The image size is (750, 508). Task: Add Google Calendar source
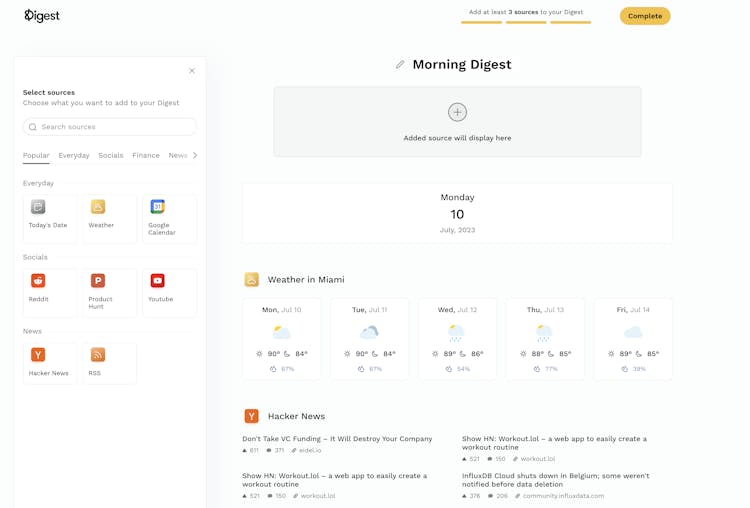[169, 218]
